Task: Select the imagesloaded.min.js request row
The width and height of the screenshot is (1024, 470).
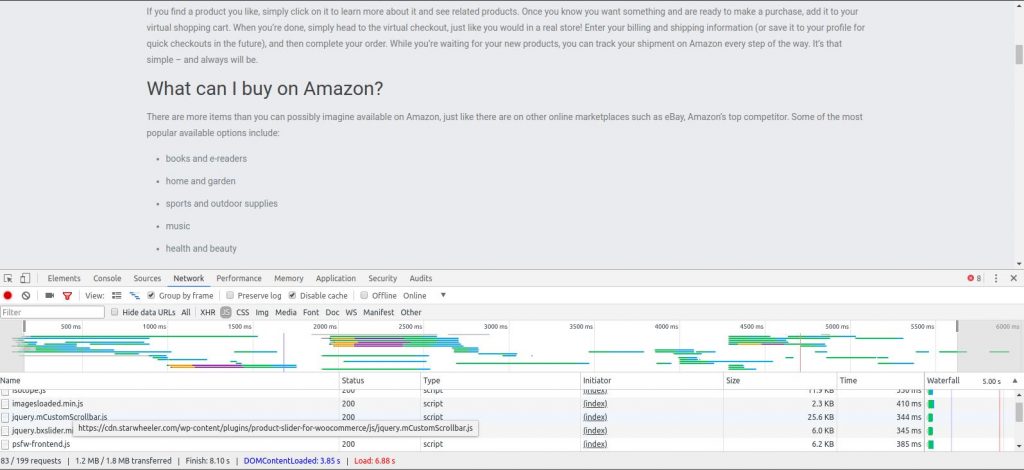Action: [x=506, y=404]
